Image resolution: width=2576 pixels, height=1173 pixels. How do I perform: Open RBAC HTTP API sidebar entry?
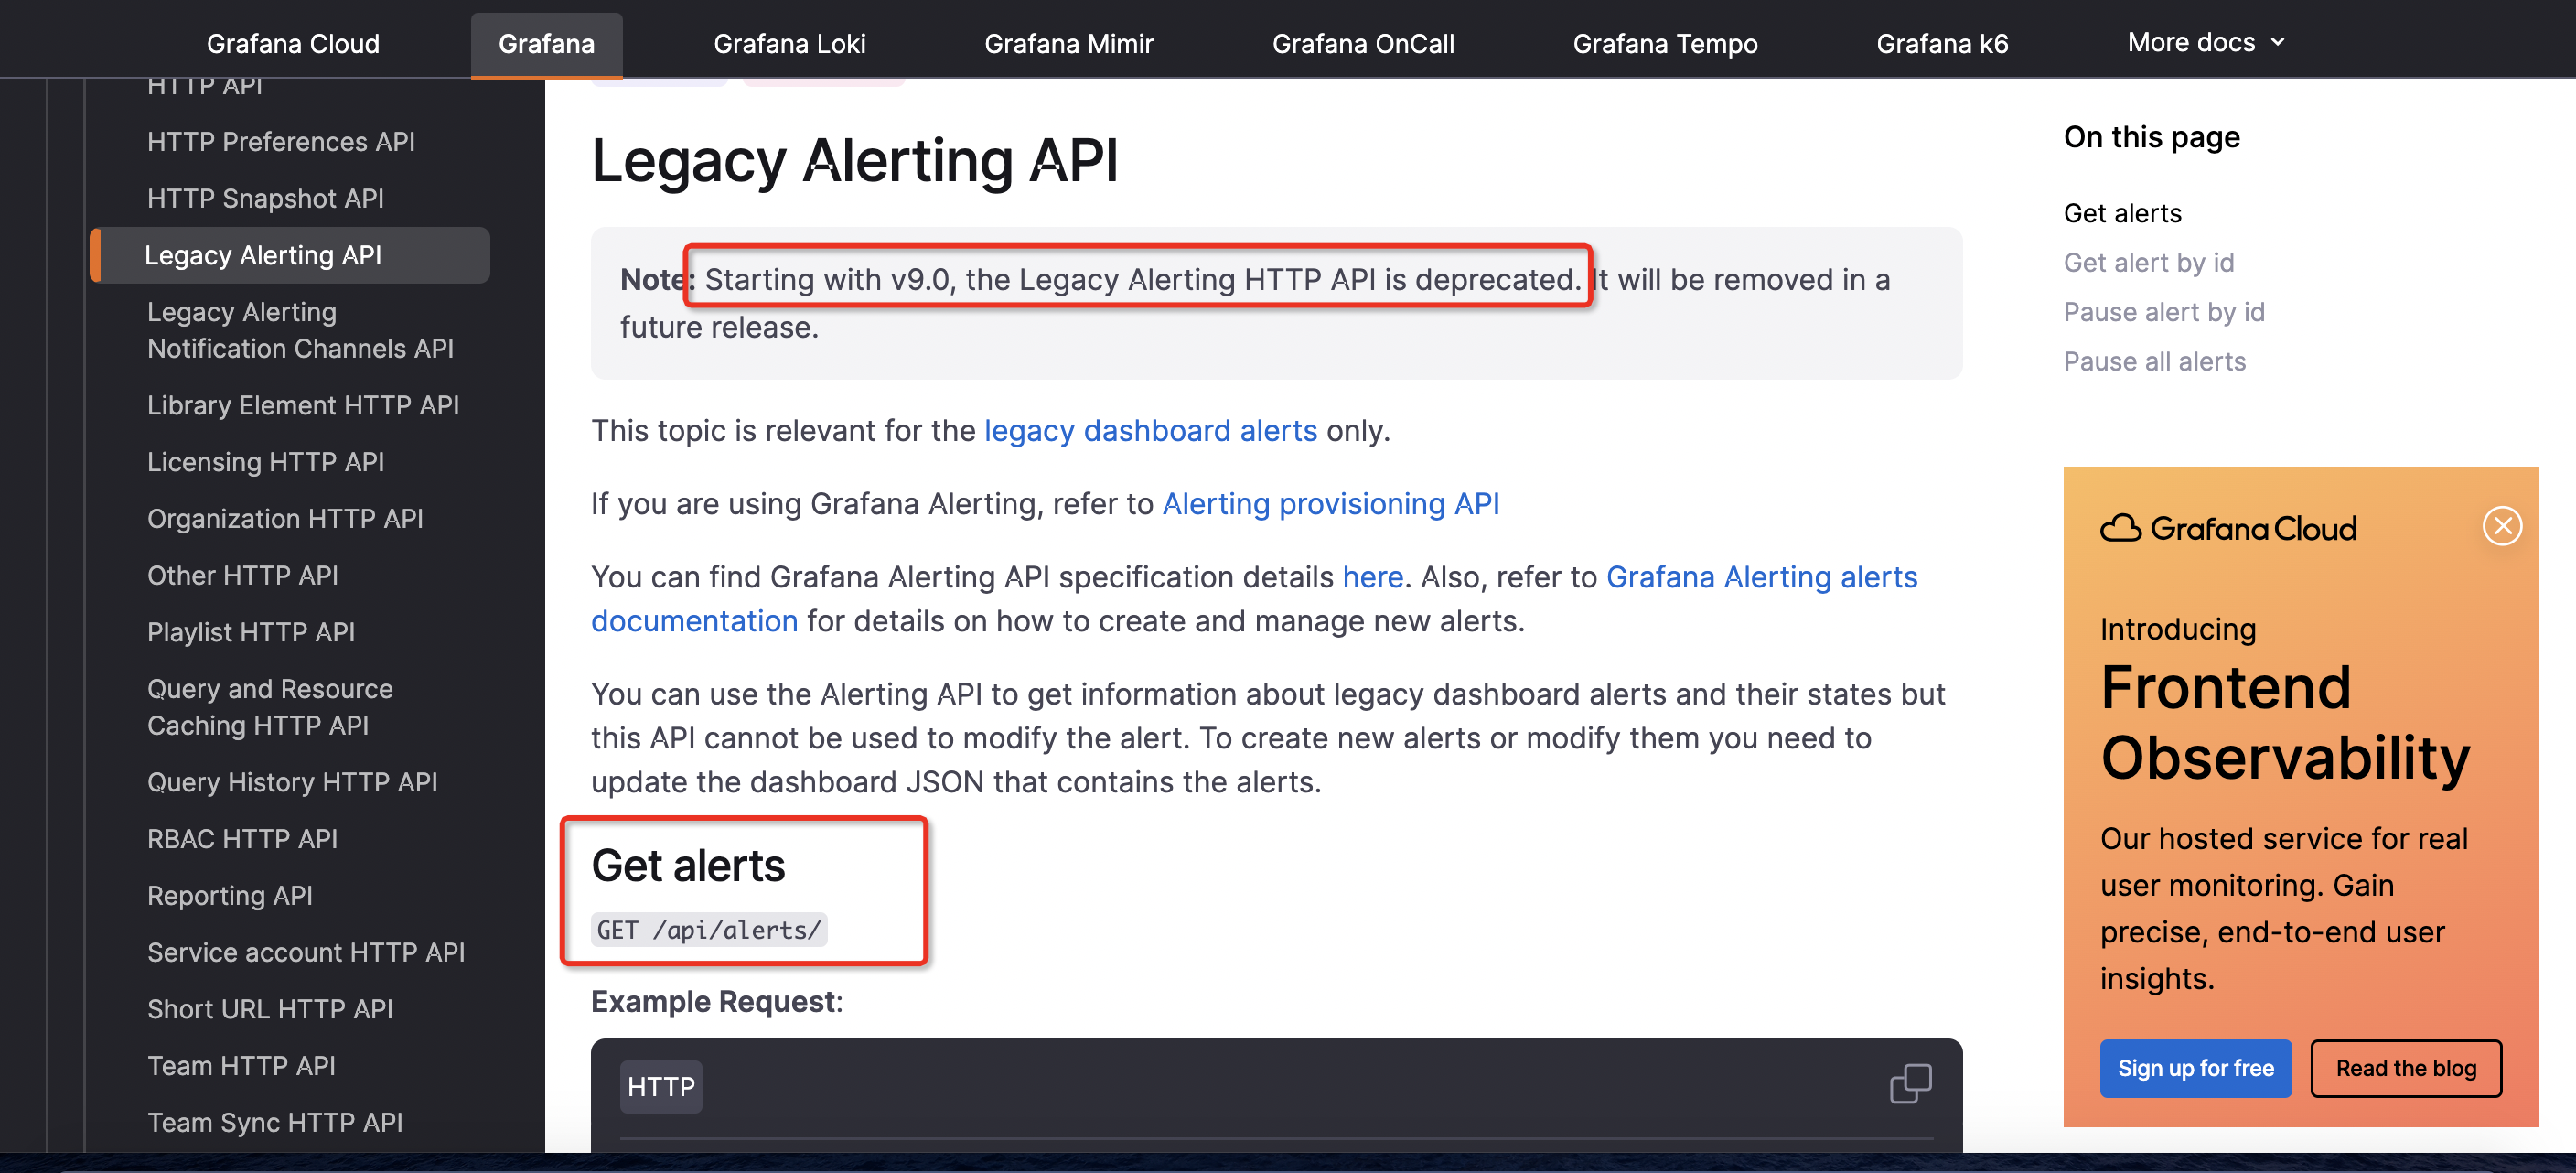pos(242,838)
